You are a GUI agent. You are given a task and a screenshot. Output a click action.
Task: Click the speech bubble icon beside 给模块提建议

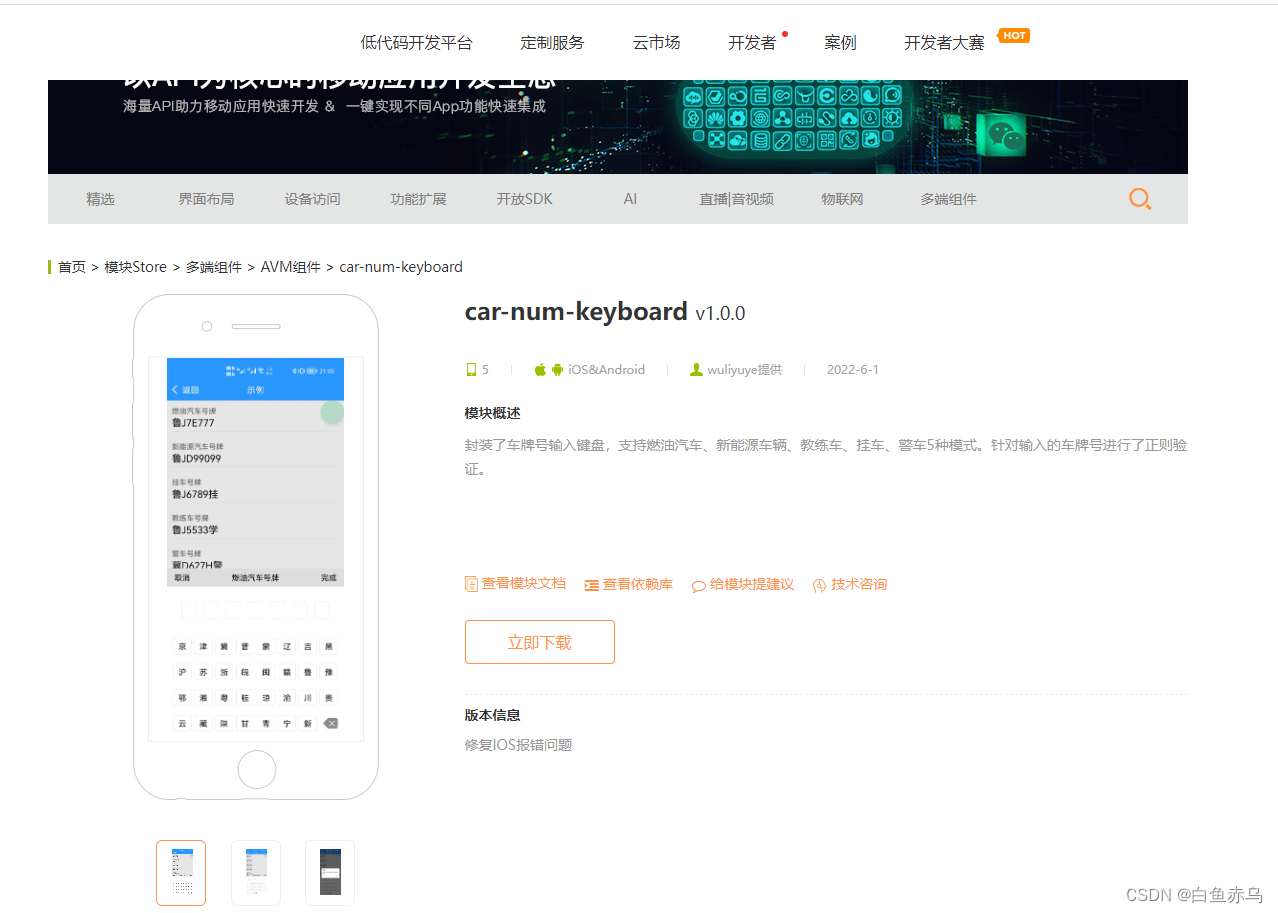[699, 586]
